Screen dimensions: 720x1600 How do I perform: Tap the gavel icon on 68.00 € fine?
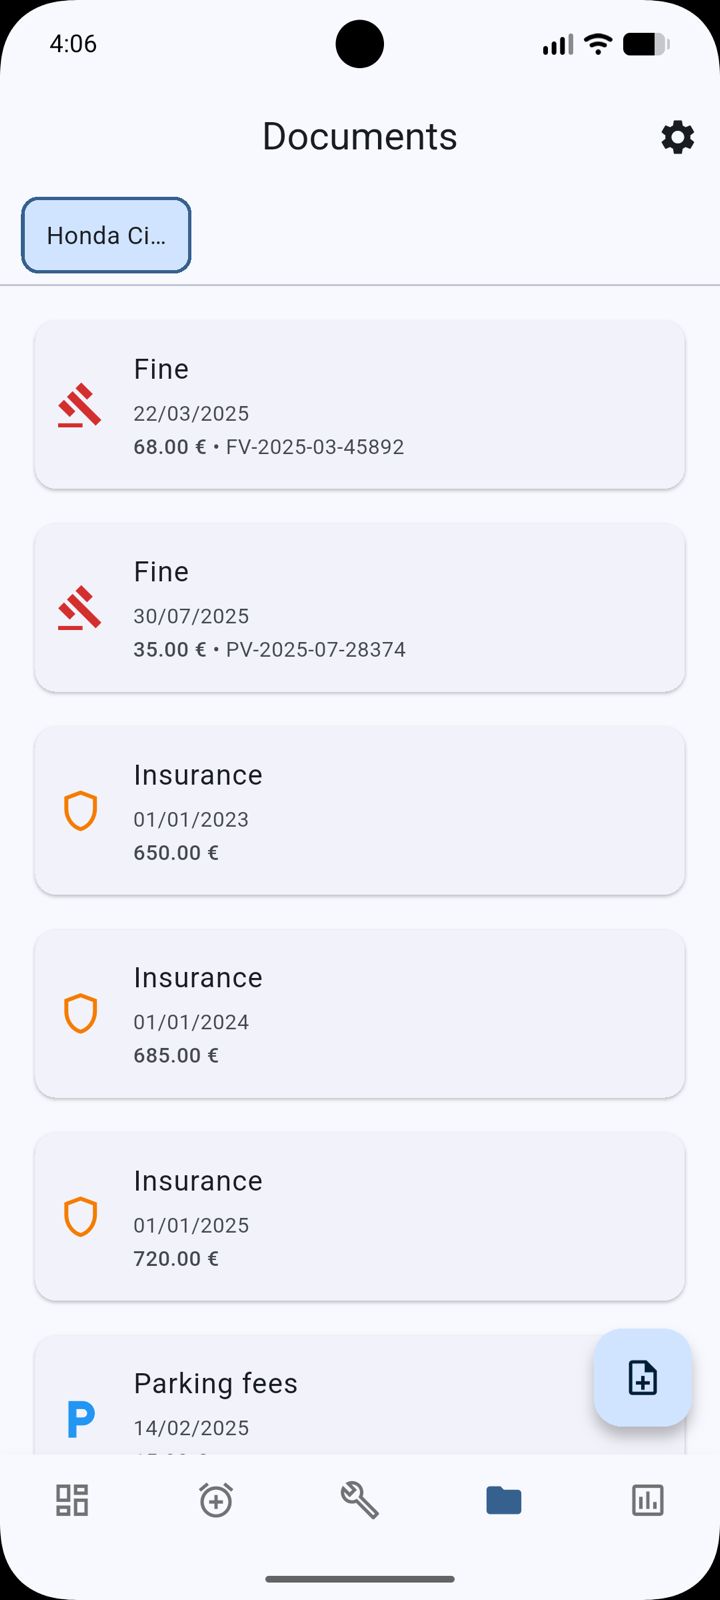click(x=80, y=406)
